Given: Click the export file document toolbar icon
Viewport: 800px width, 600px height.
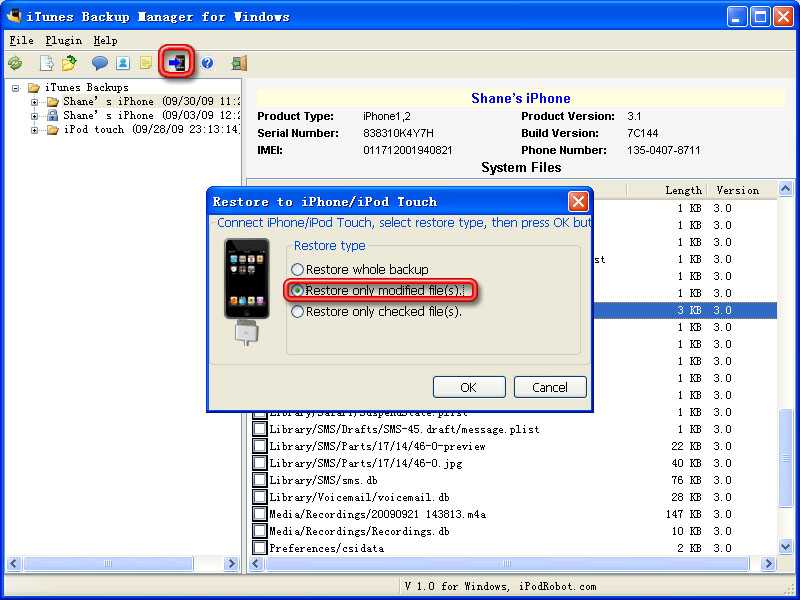Looking at the screenshot, I should pyautogui.click(x=46, y=63).
